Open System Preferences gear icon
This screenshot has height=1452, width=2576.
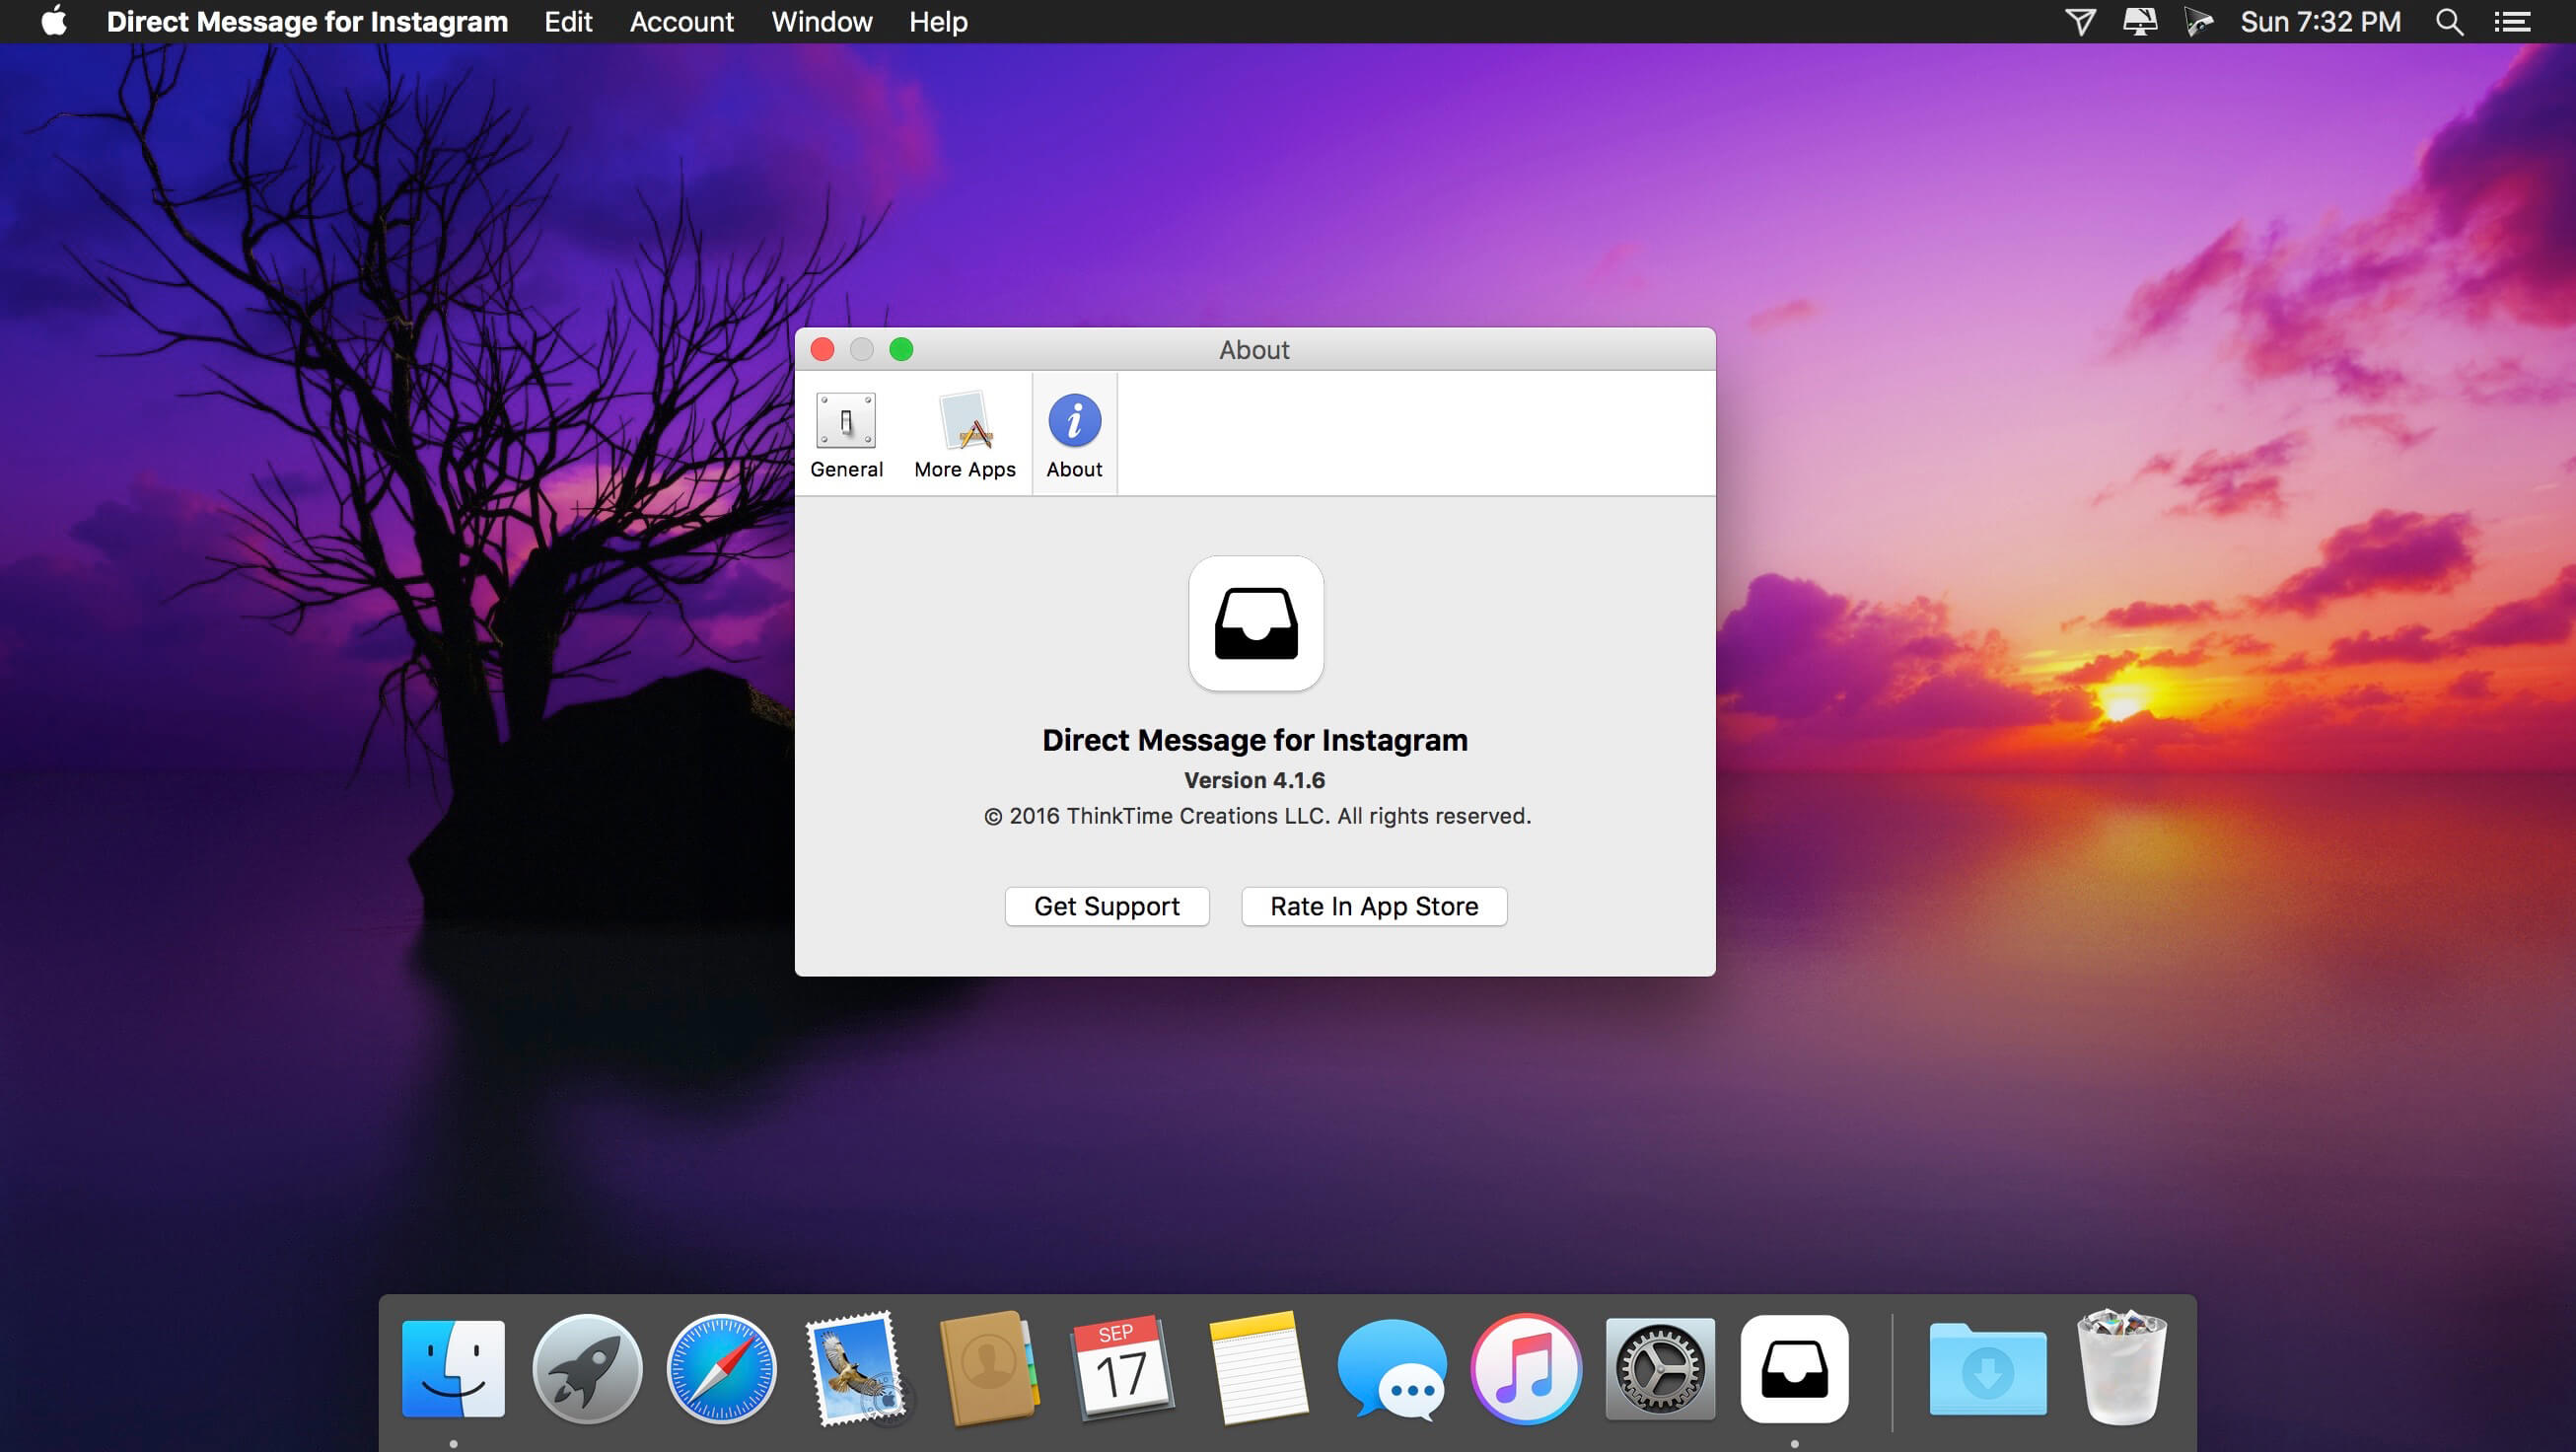pyautogui.click(x=1658, y=1371)
